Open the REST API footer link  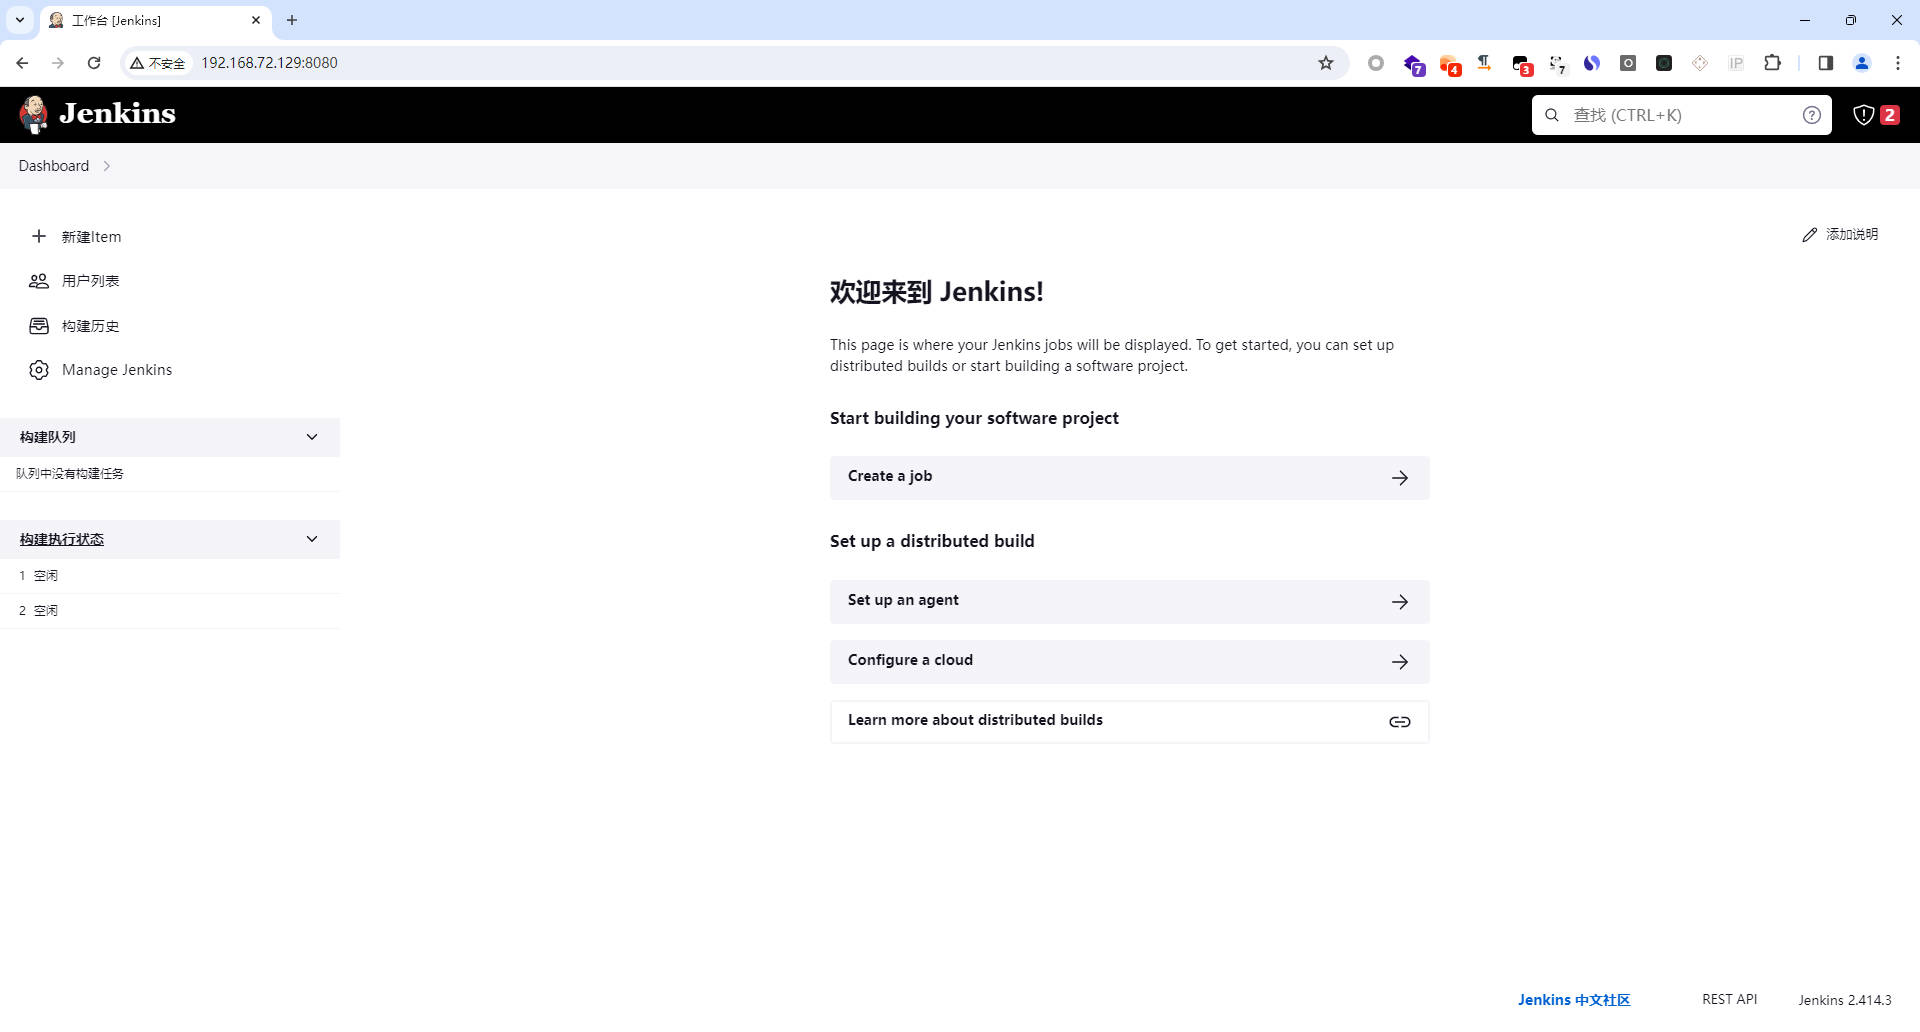tap(1729, 1000)
